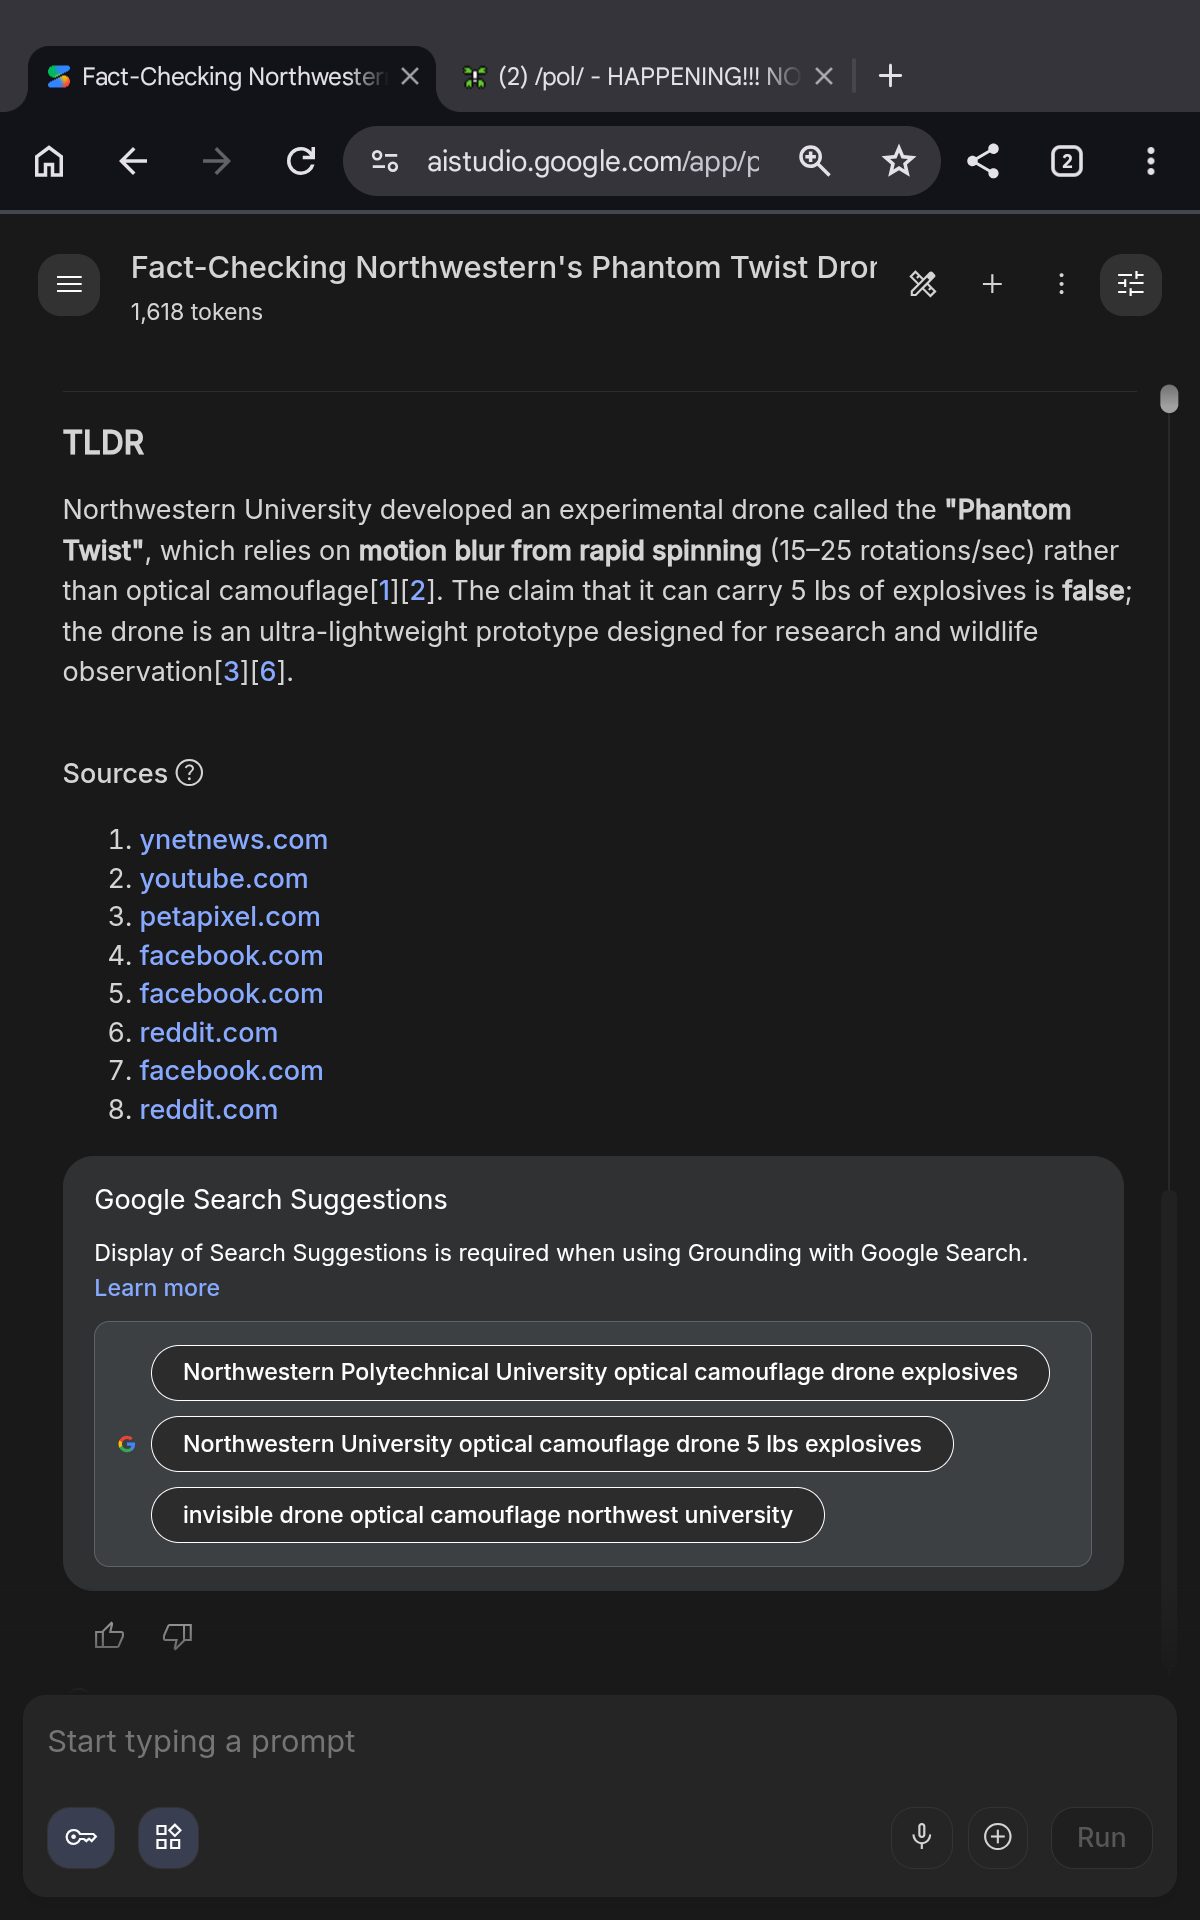Image resolution: width=1200 pixels, height=1920 pixels.
Task: Click the API key button
Action: (x=81, y=1837)
